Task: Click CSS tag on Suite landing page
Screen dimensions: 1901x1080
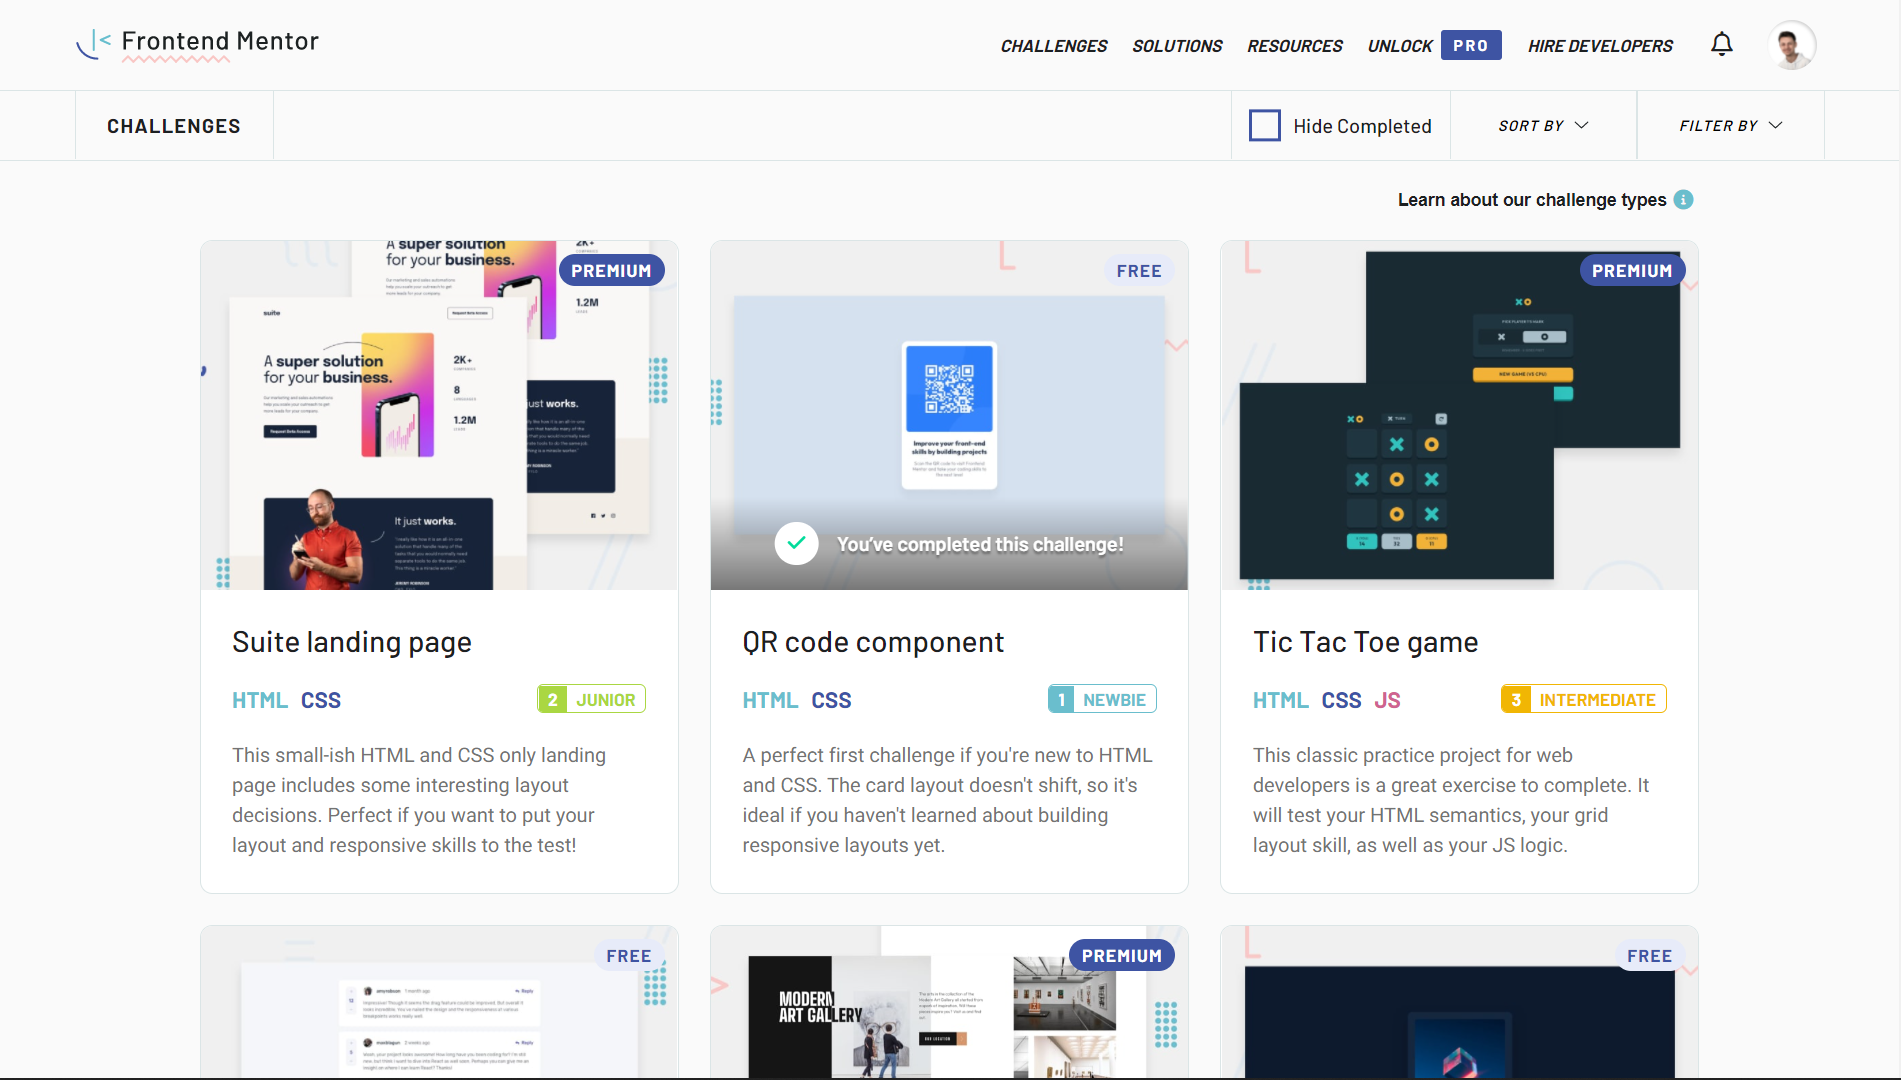Action: coord(321,700)
